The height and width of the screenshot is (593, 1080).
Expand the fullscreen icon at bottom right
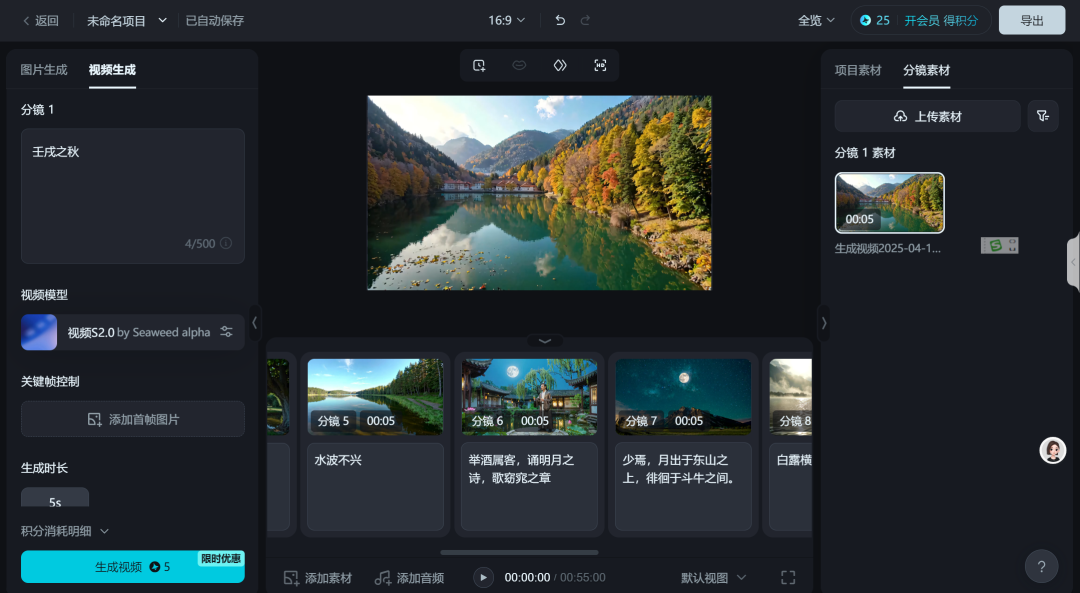coord(788,577)
